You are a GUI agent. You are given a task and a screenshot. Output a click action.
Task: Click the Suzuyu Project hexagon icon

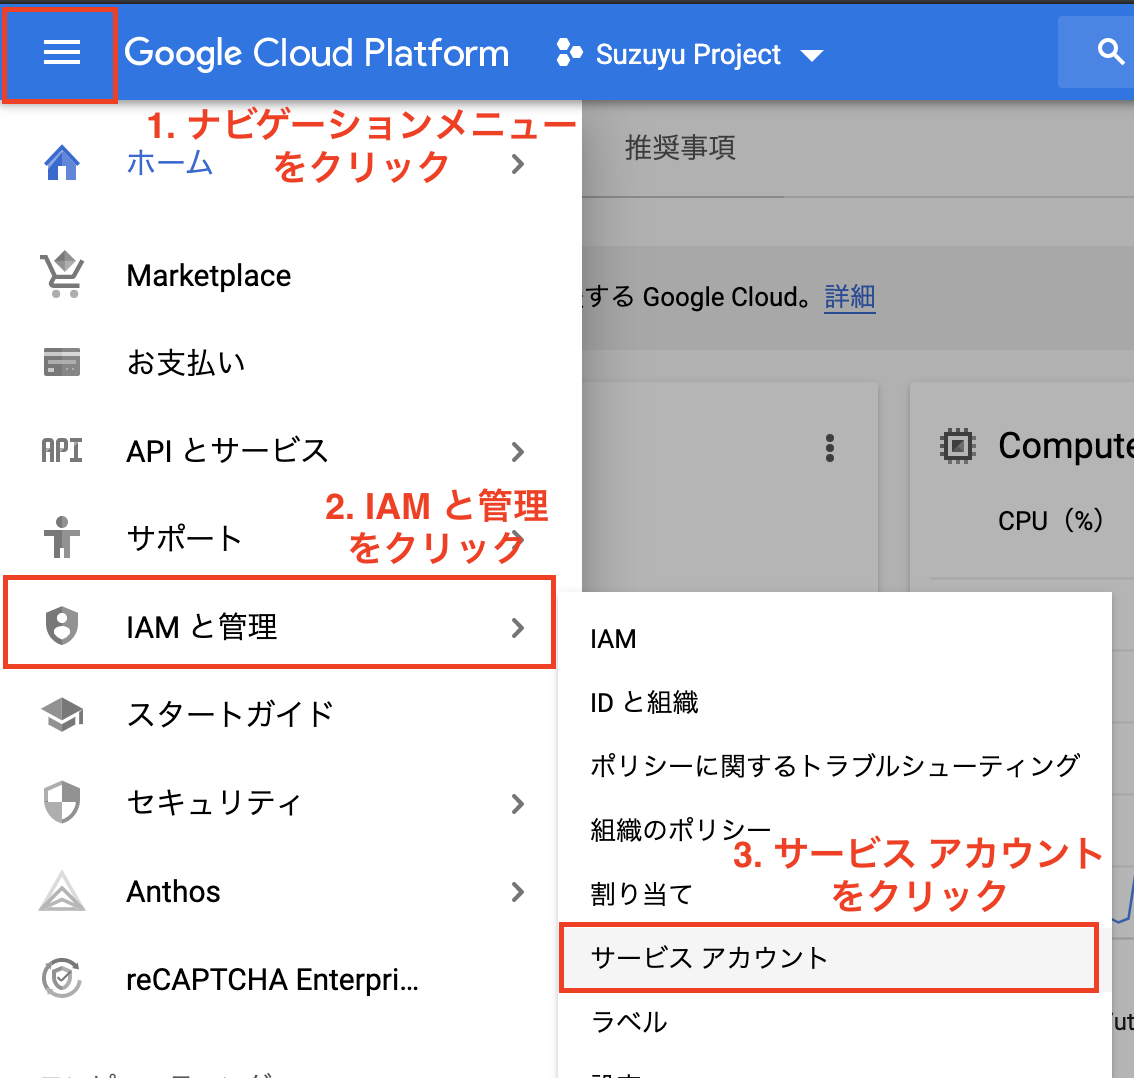click(569, 54)
